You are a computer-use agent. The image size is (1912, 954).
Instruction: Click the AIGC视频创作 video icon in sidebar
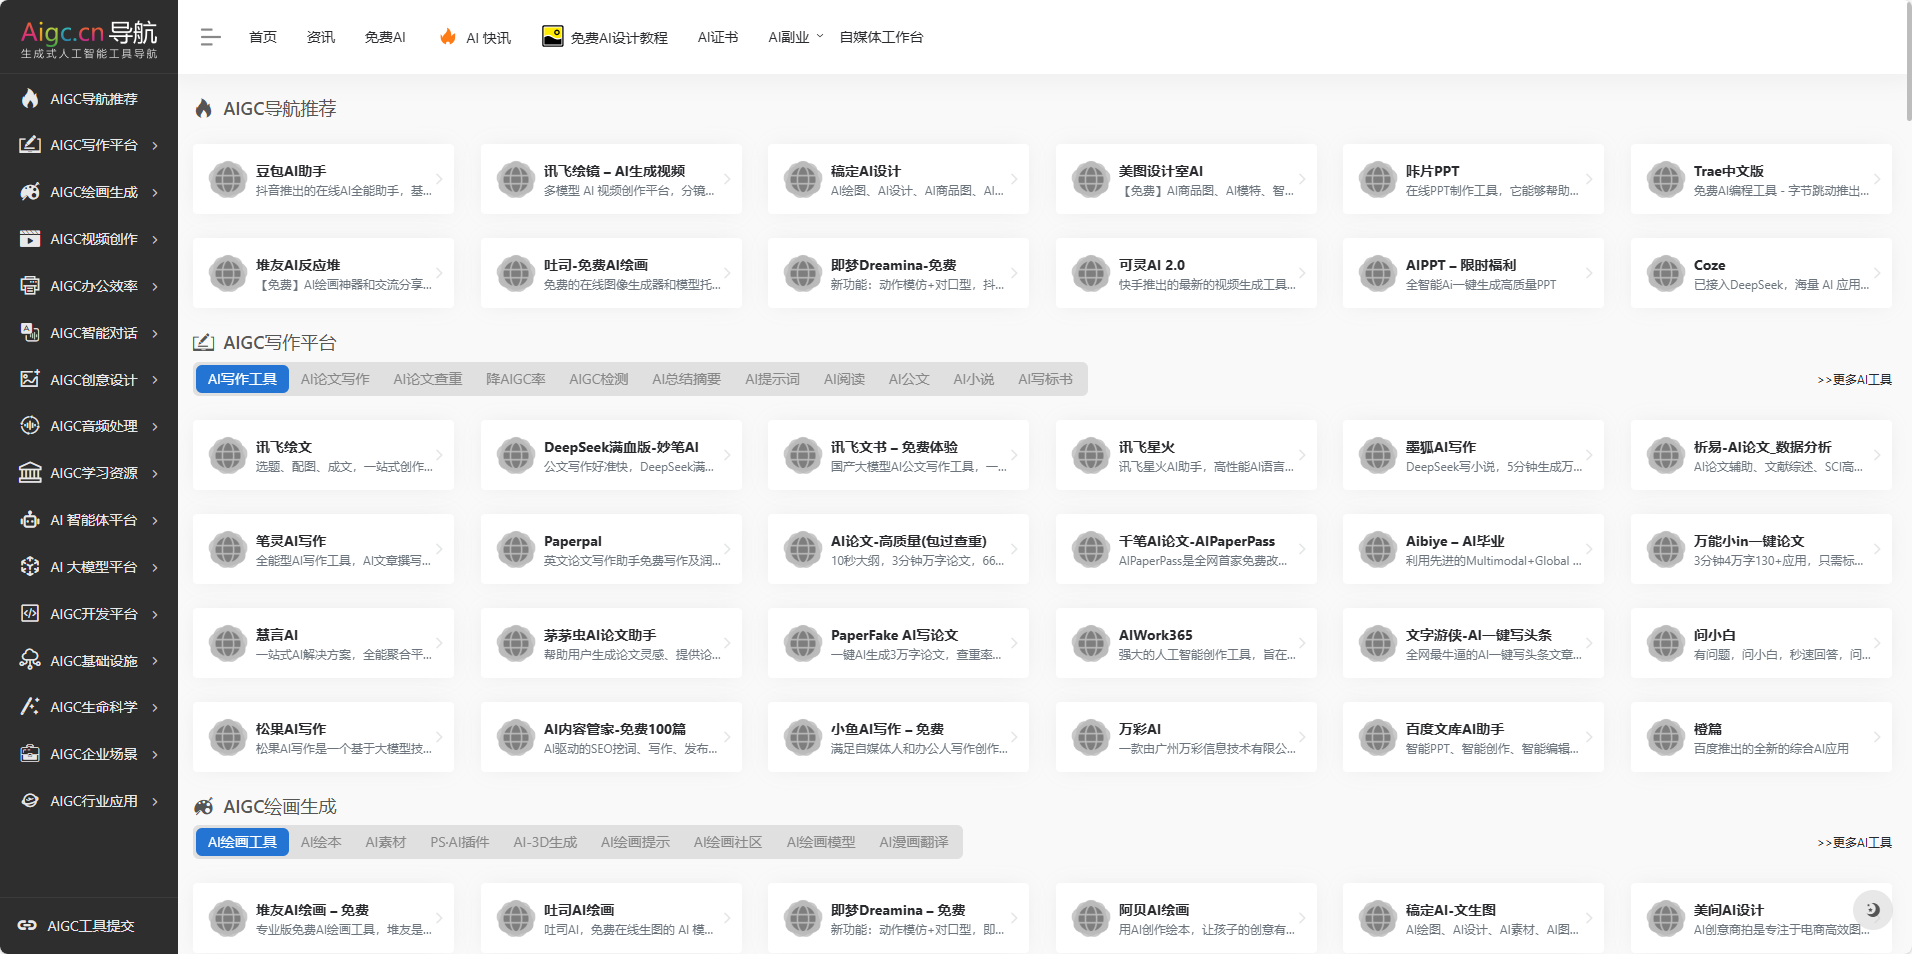(x=30, y=239)
